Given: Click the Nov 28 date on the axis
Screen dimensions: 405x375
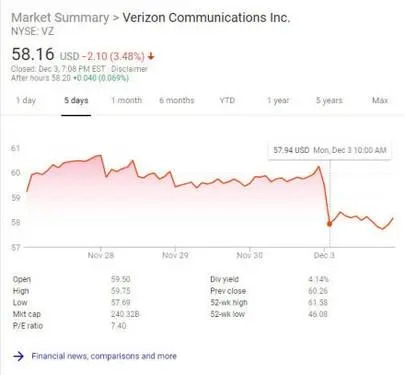Looking at the screenshot, I should click(x=101, y=255).
